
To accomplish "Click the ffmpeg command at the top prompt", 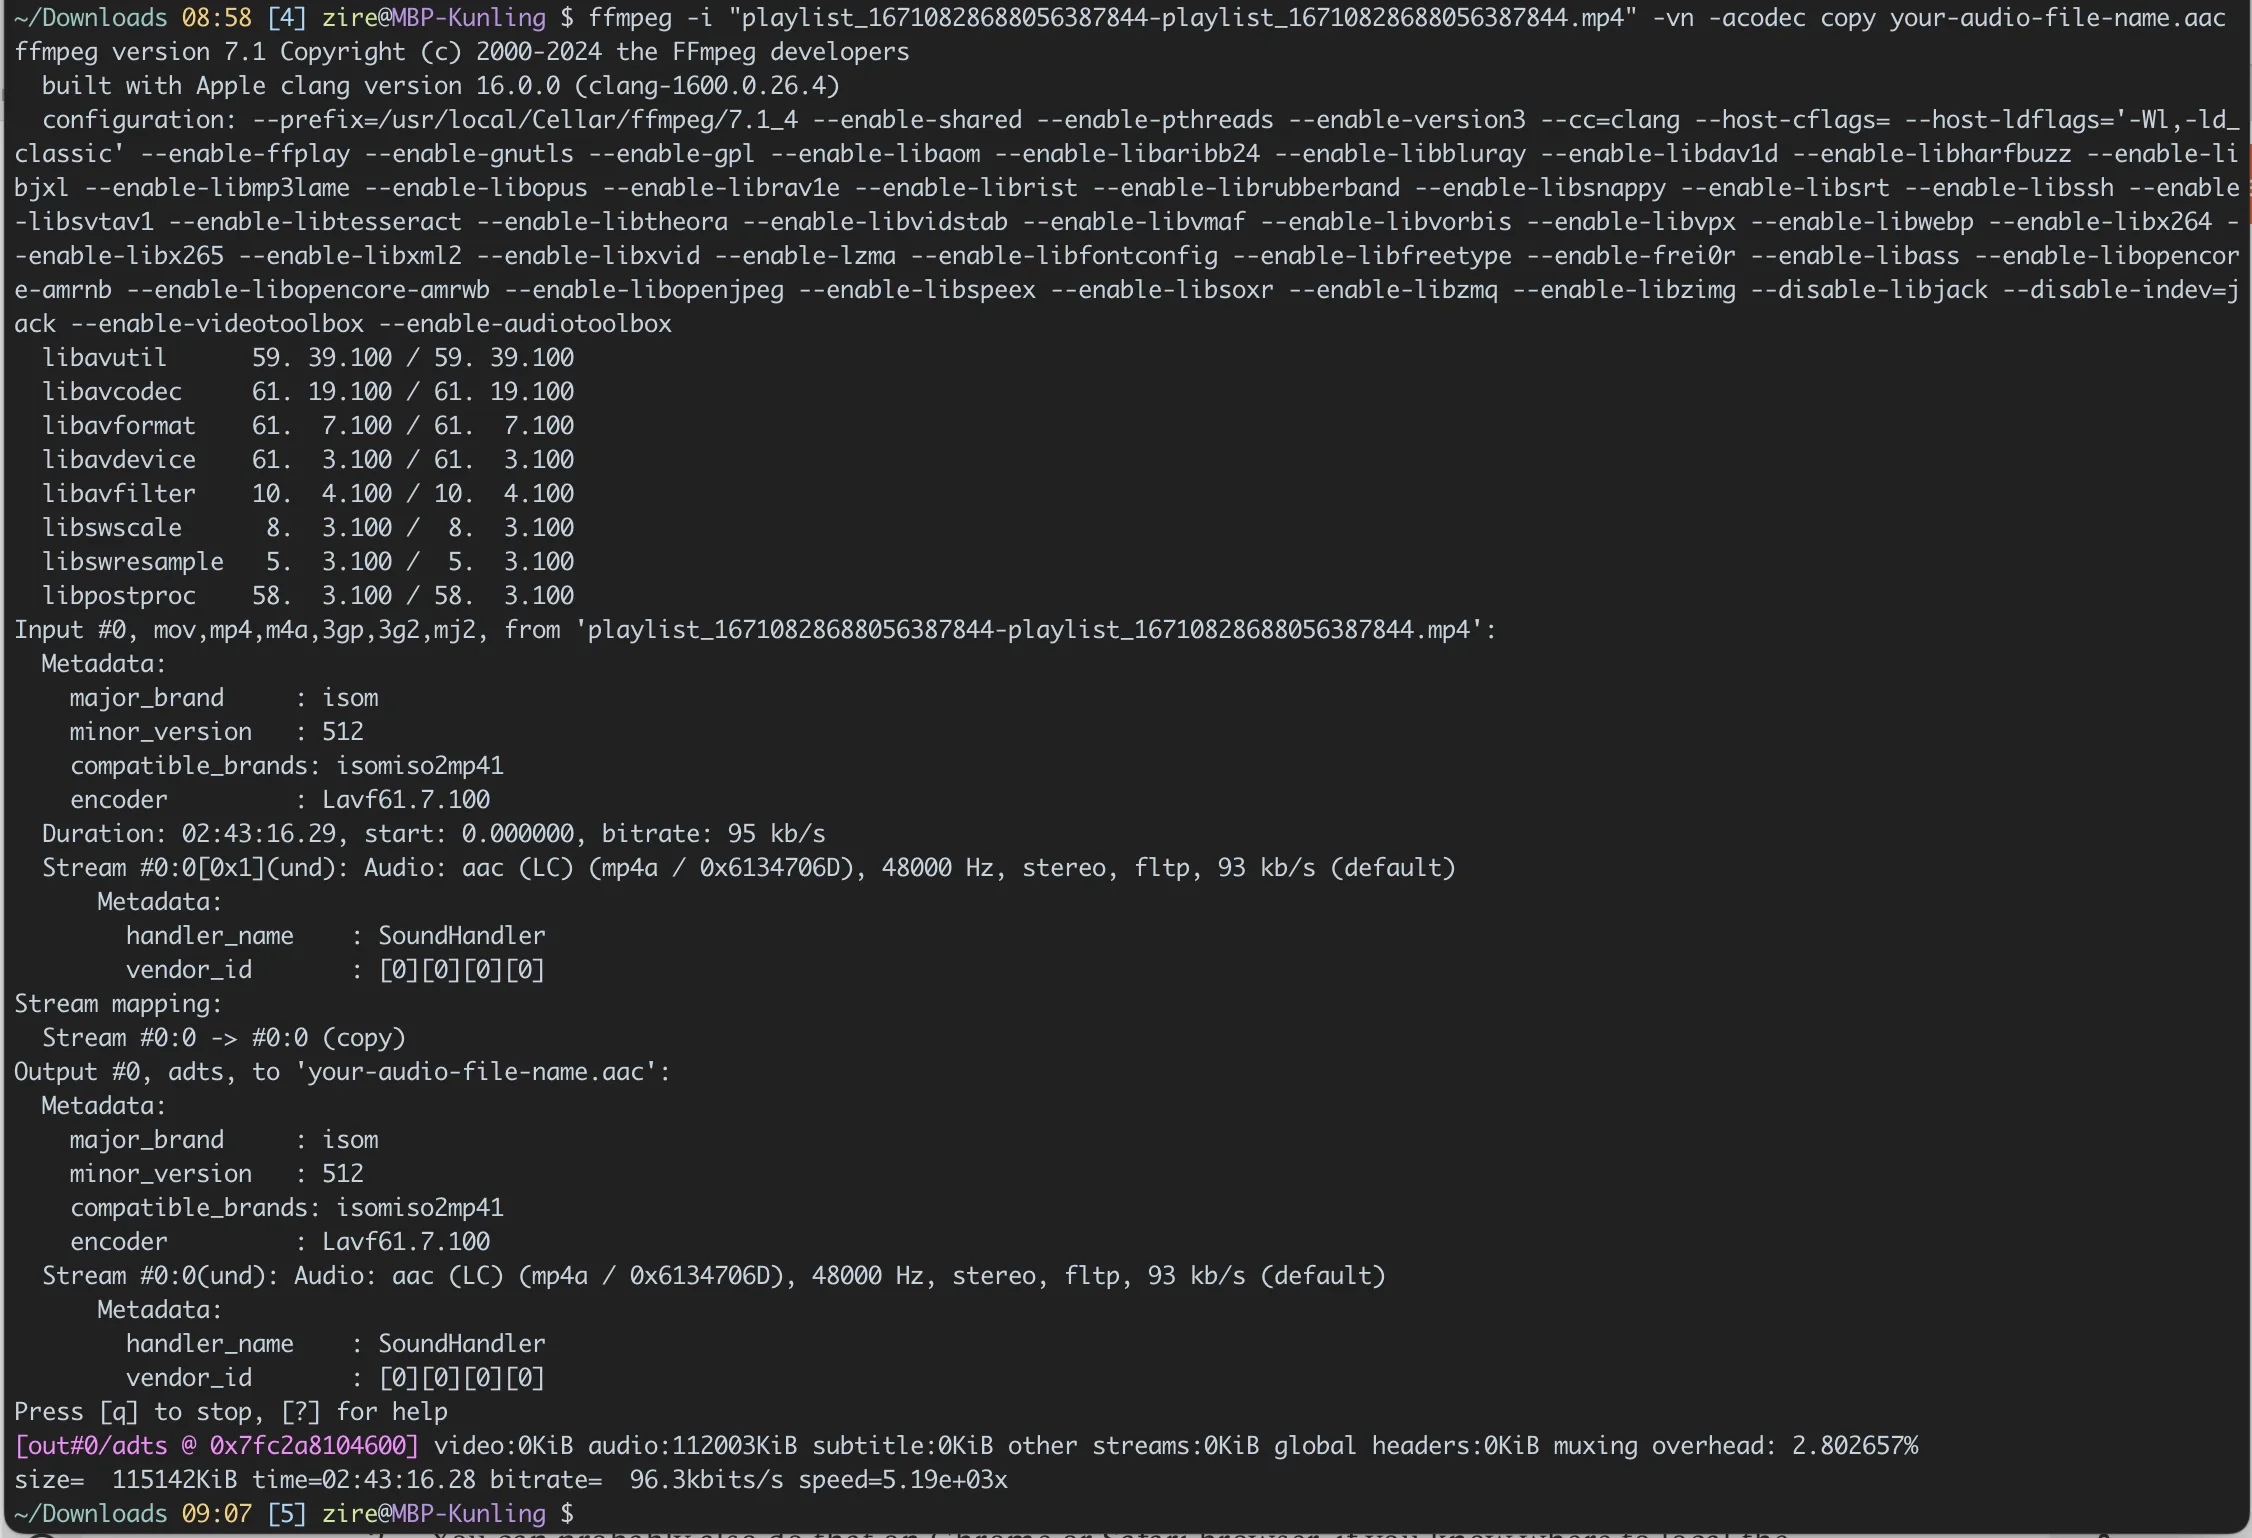I will [615, 18].
